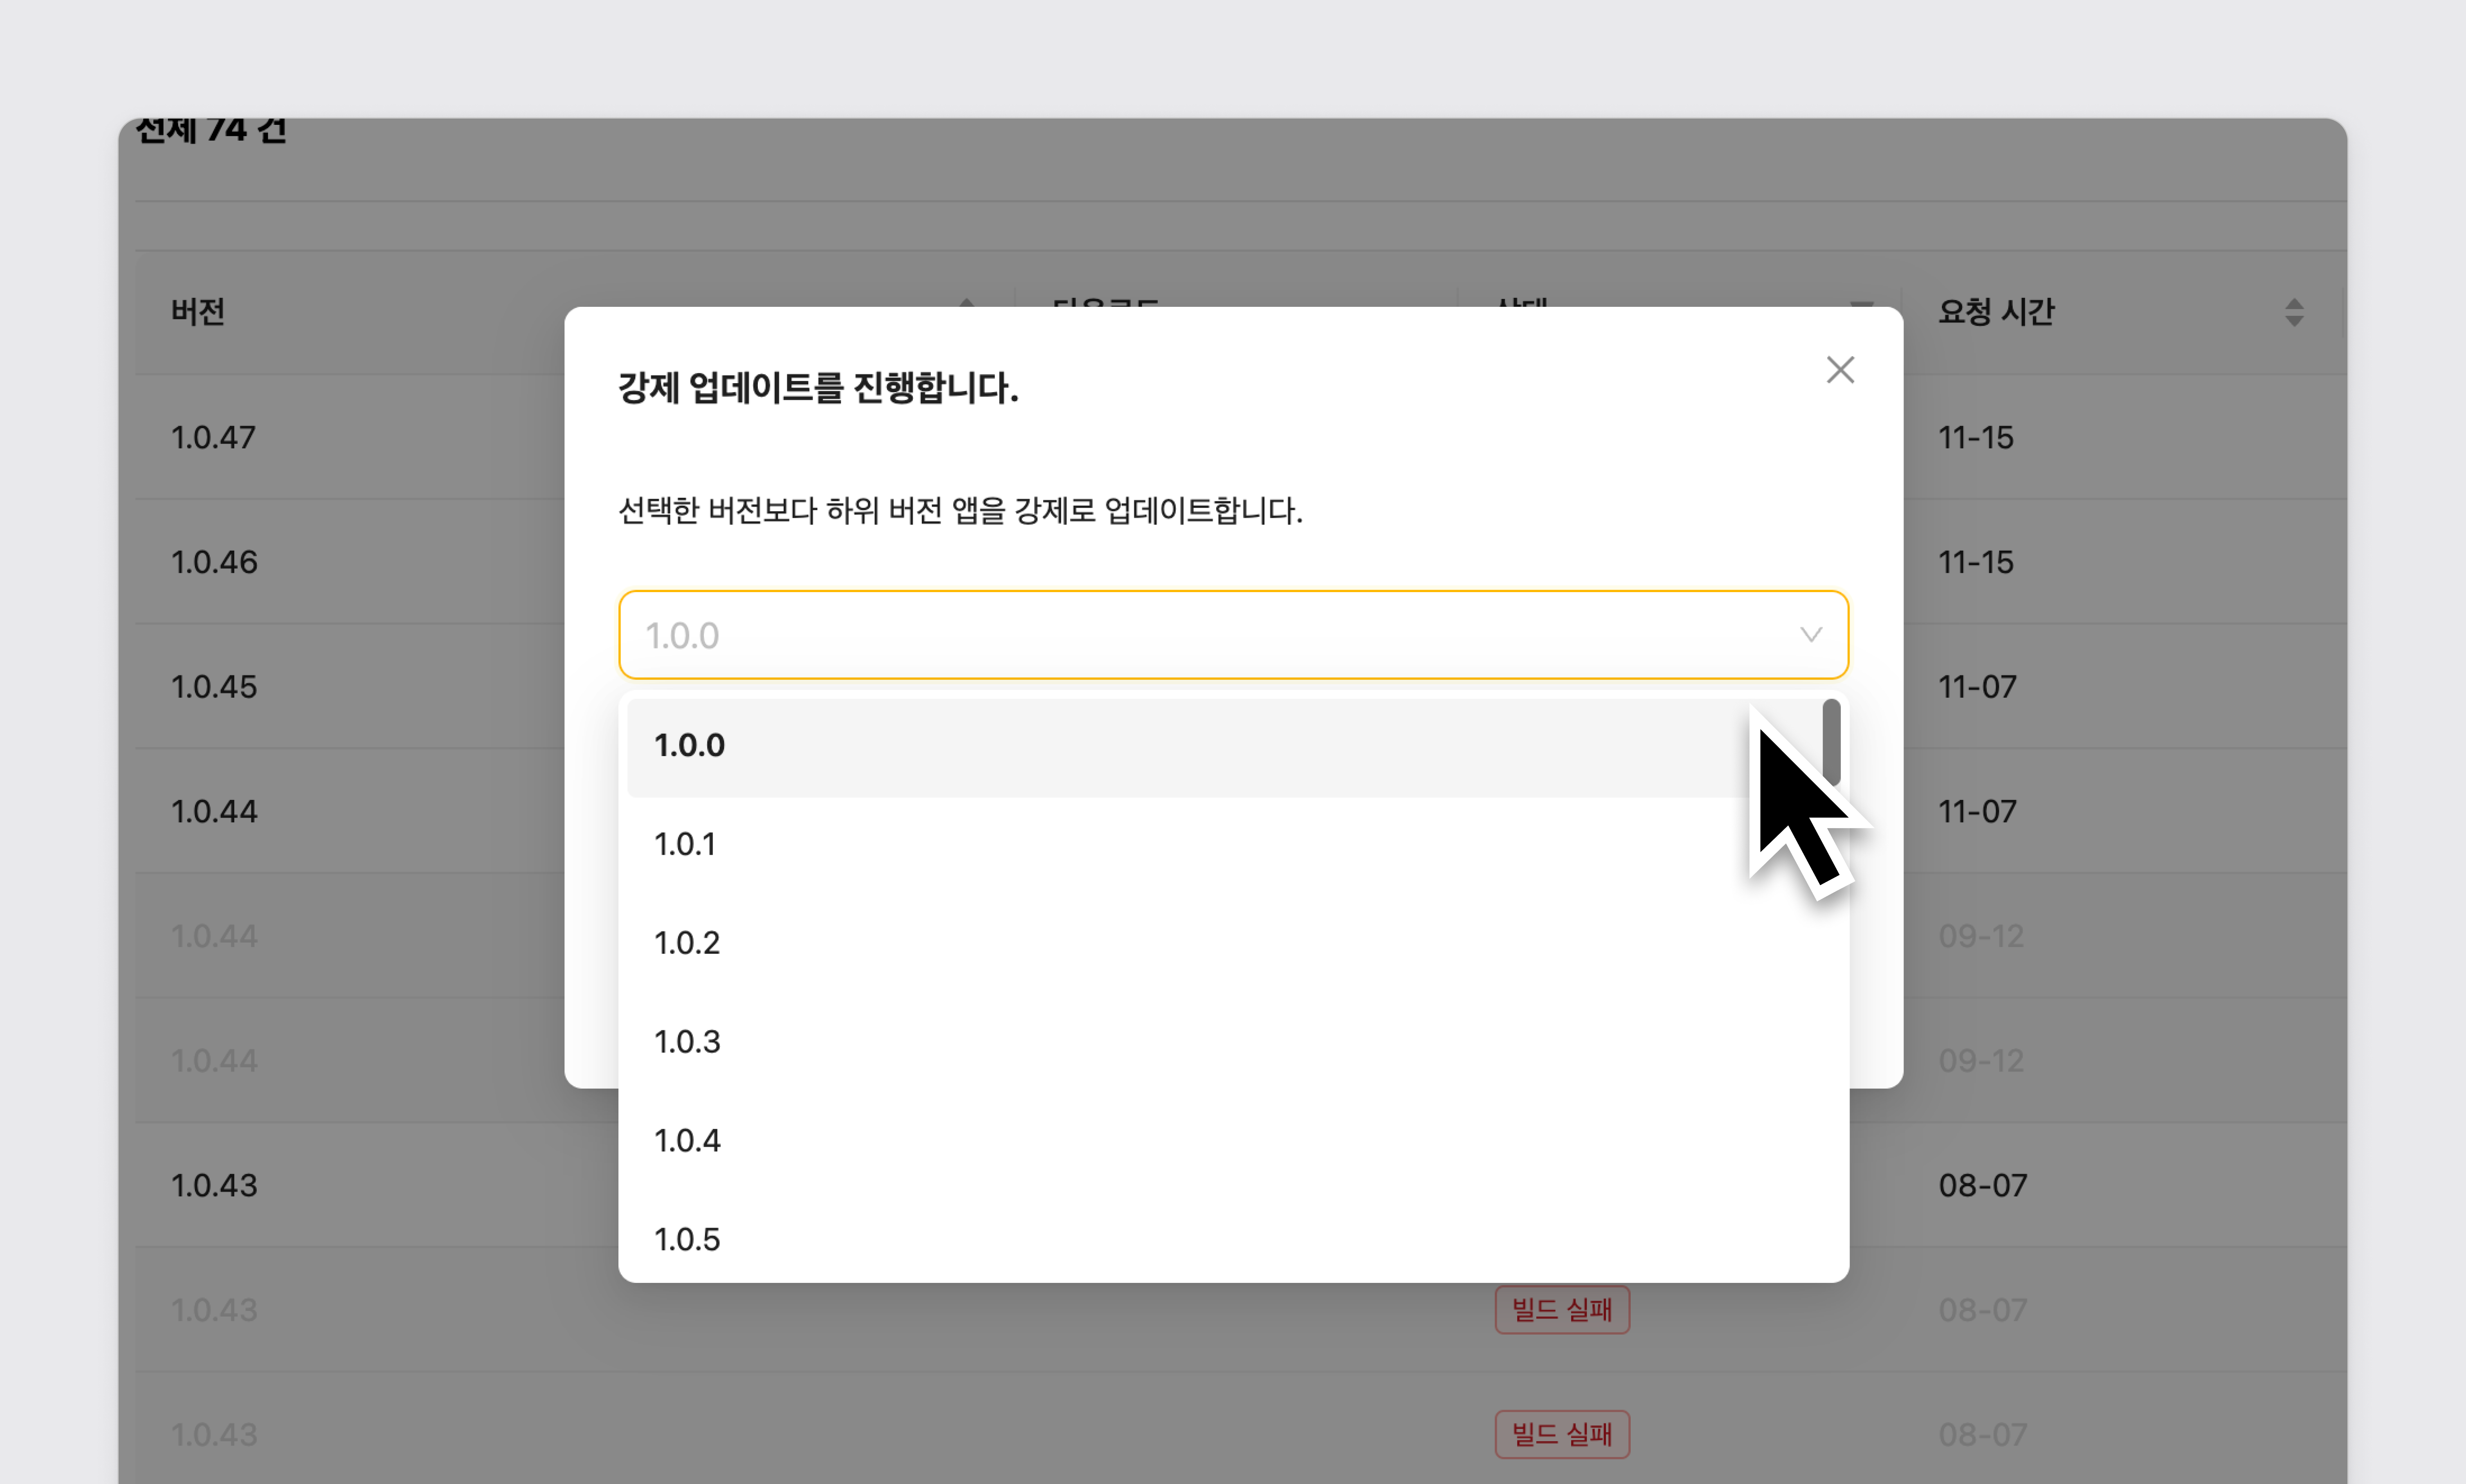This screenshot has width=2466, height=1484.
Task: Click the lower 빌드 실패 status tag
Action: click(x=1562, y=1434)
